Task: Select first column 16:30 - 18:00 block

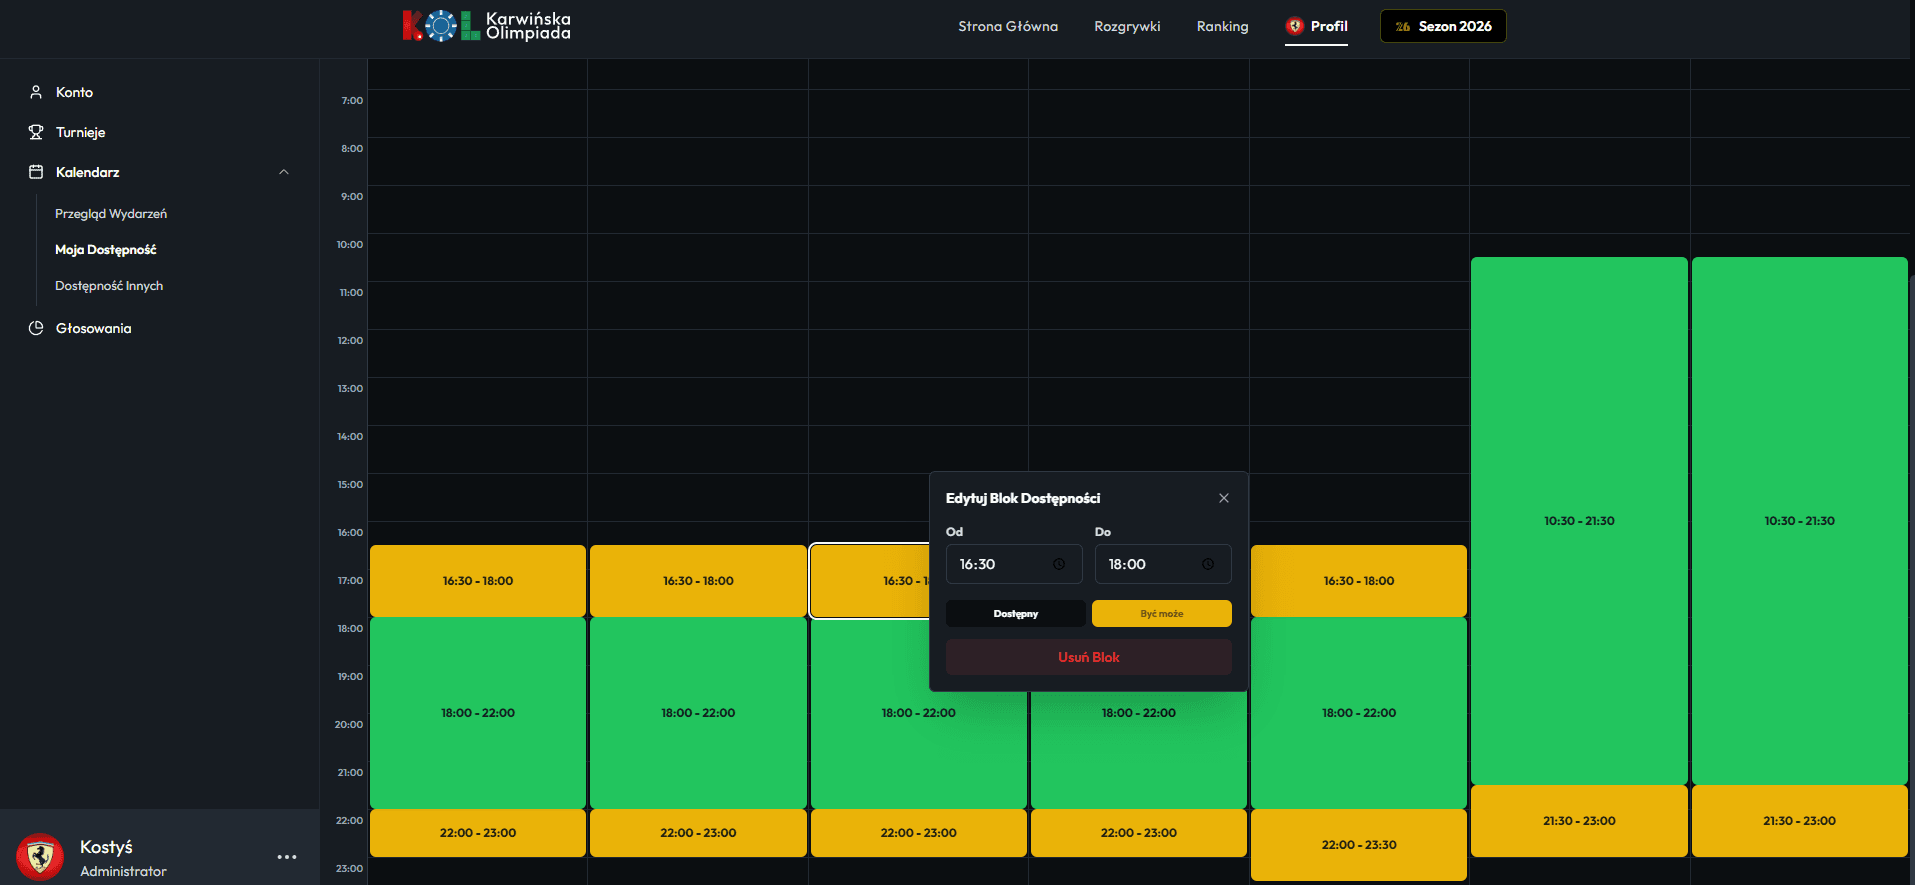Action: [478, 581]
